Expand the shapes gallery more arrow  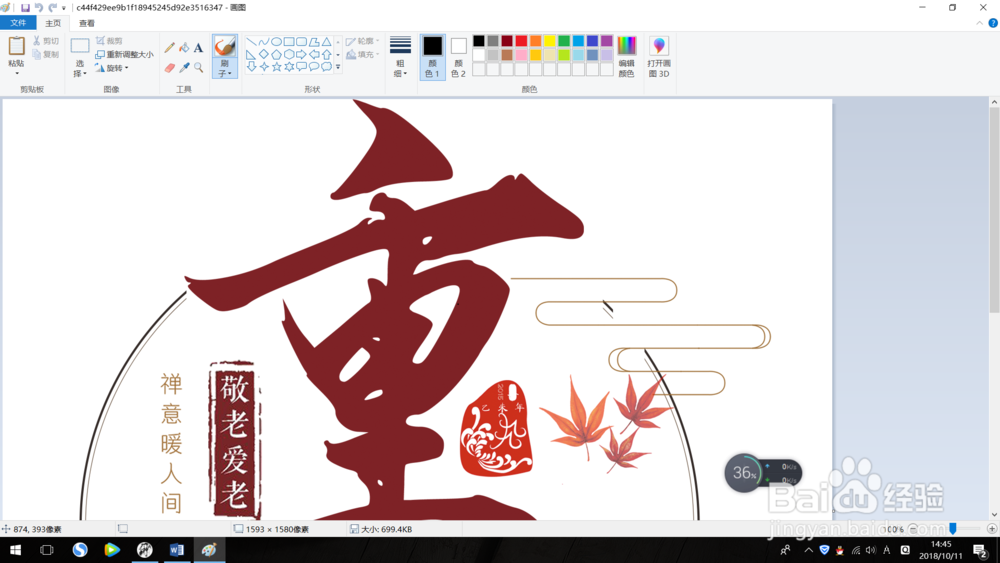point(338,66)
